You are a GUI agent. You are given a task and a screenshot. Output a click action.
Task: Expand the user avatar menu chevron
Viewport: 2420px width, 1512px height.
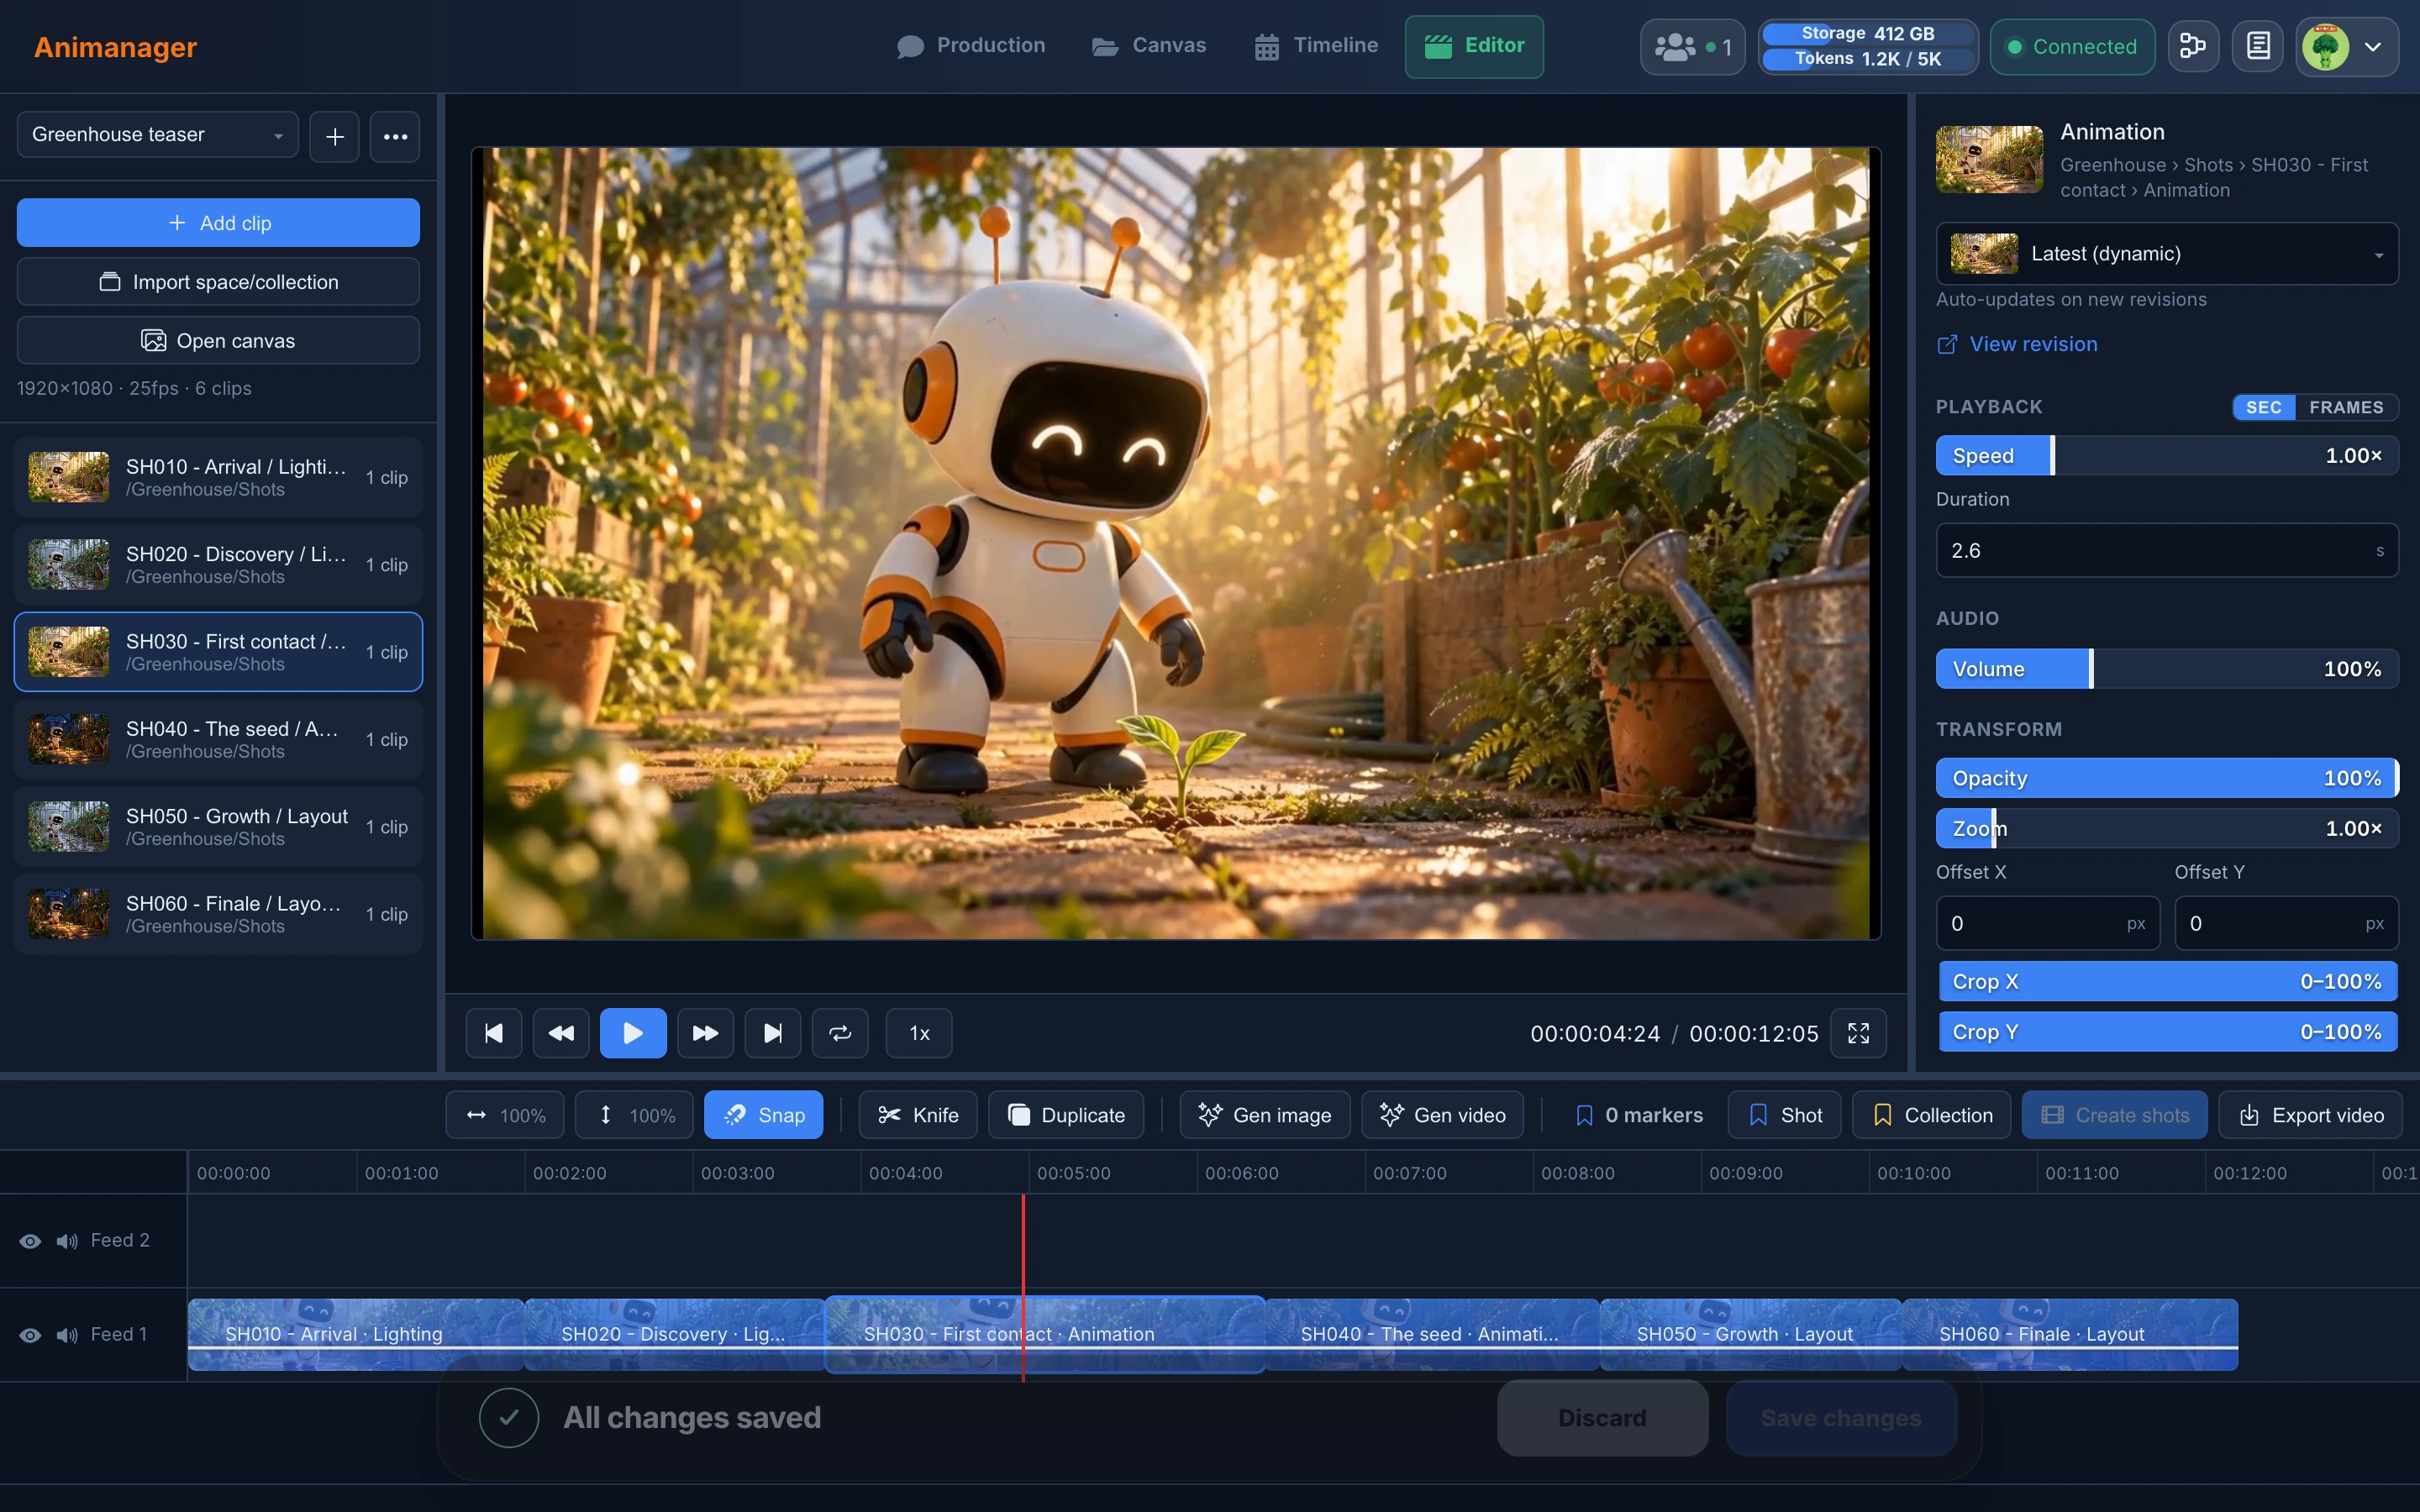(2372, 47)
